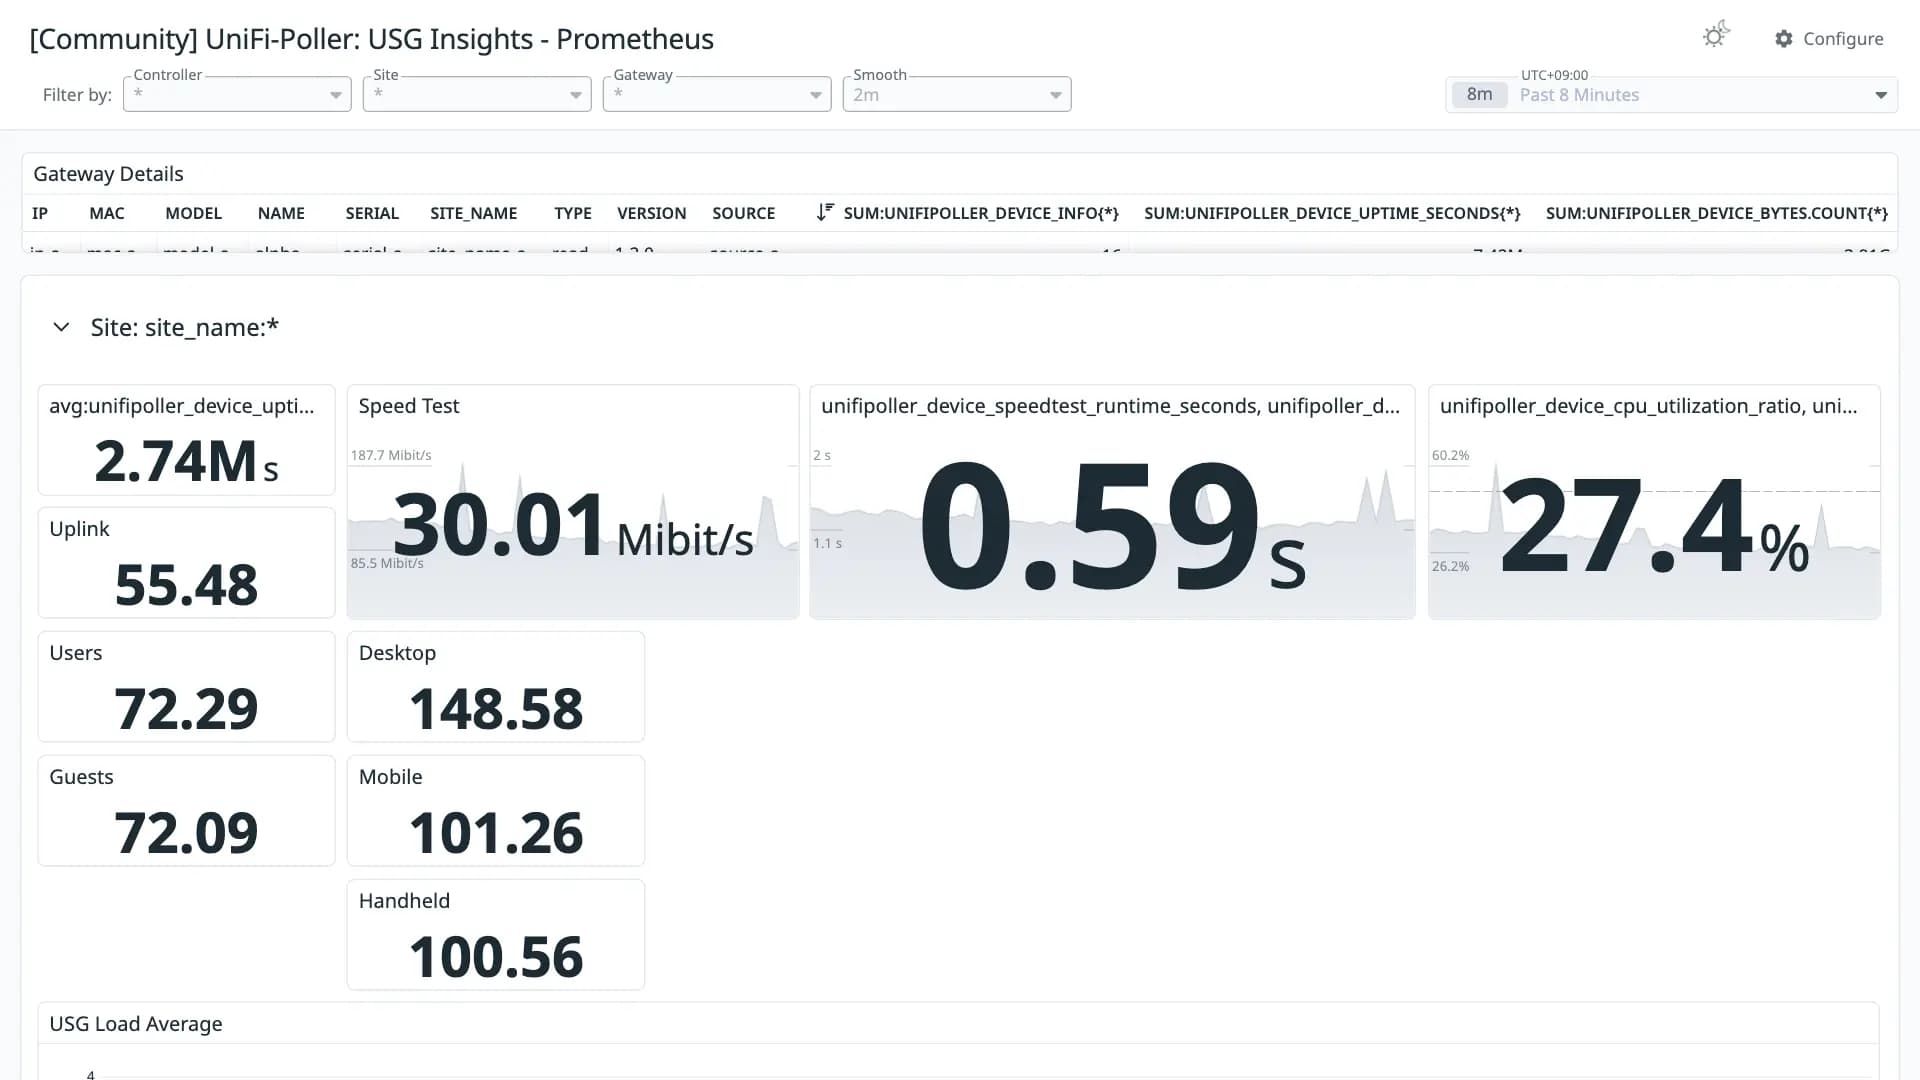Click the Speed Test widget title
1920x1080 pixels.
coord(409,406)
